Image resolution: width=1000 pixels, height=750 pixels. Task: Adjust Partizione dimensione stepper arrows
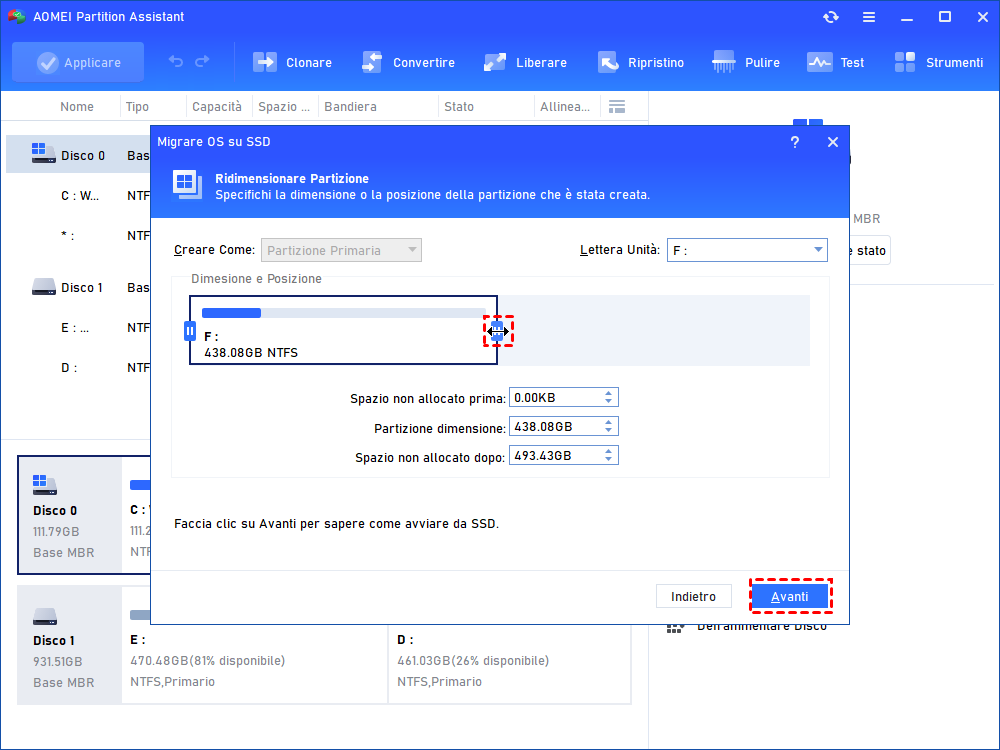pyautogui.click(x=608, y=427)
